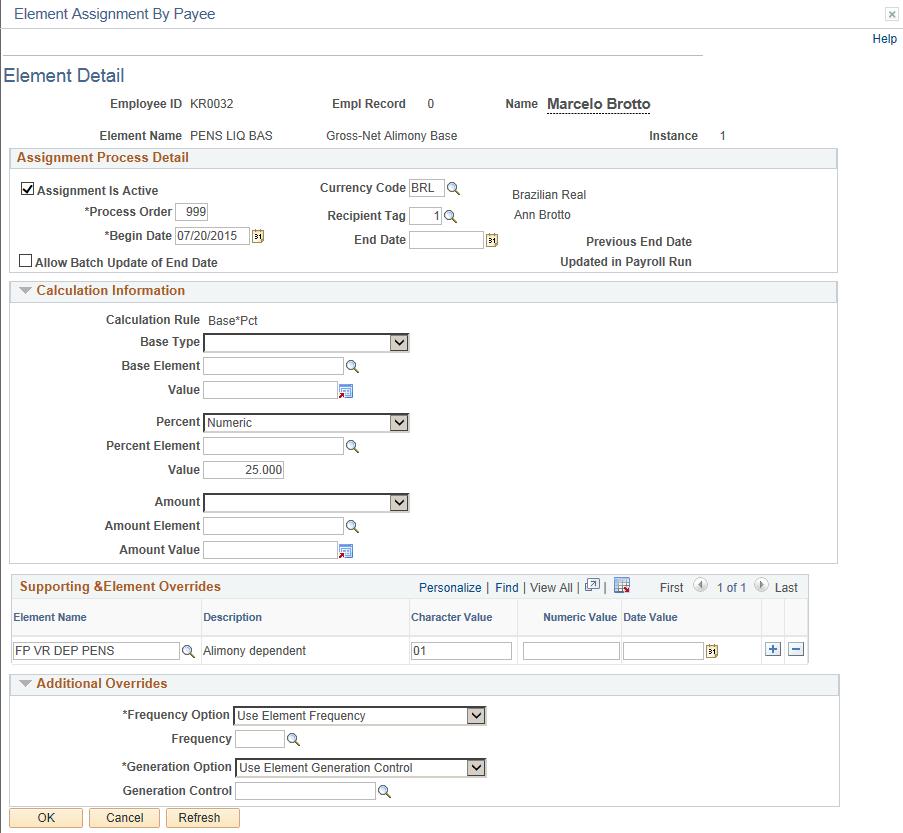Uncheck the Assignment Is Active checkbox
The width and height of the screenshot is (903, 833).
[x=25, y=188]
